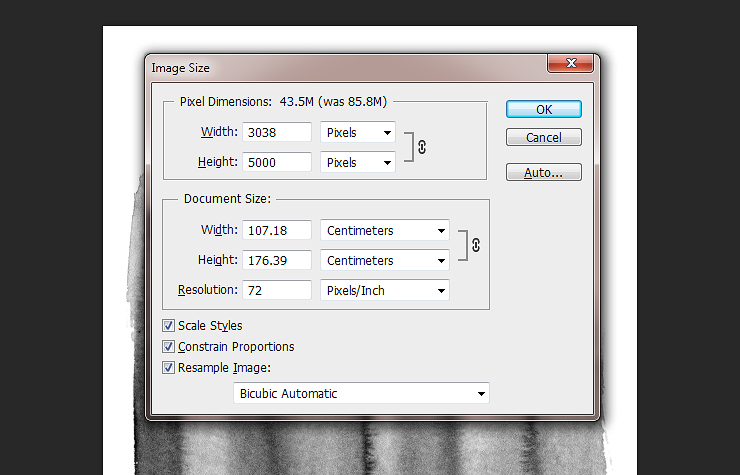Click the Document Size label
This screenshot has height=475, width=740.
[x=227, y=199]
